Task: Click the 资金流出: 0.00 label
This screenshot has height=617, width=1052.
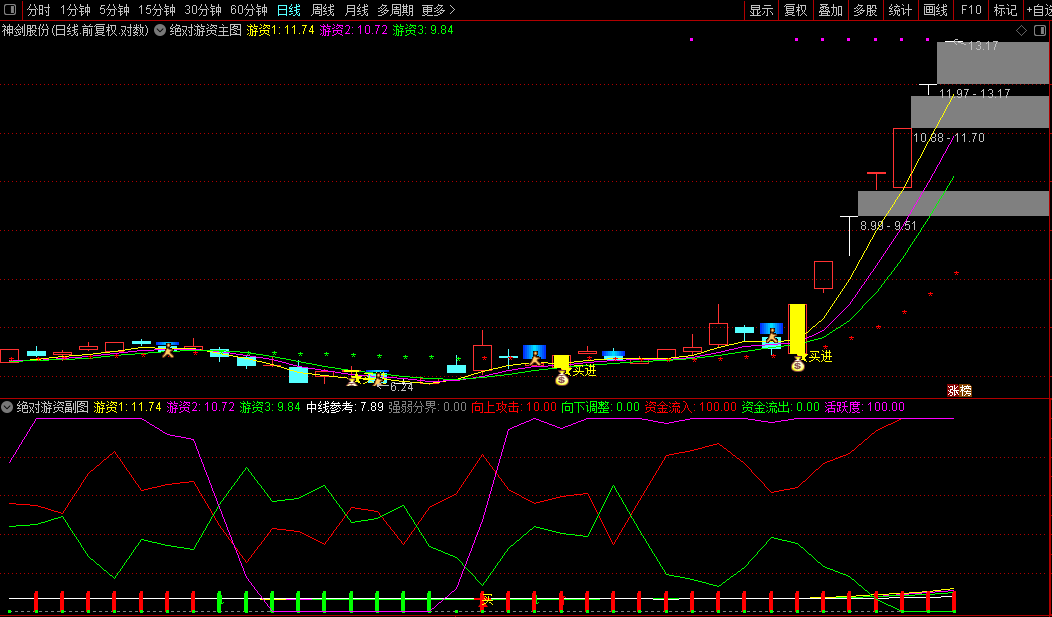Action: [780, 407]
